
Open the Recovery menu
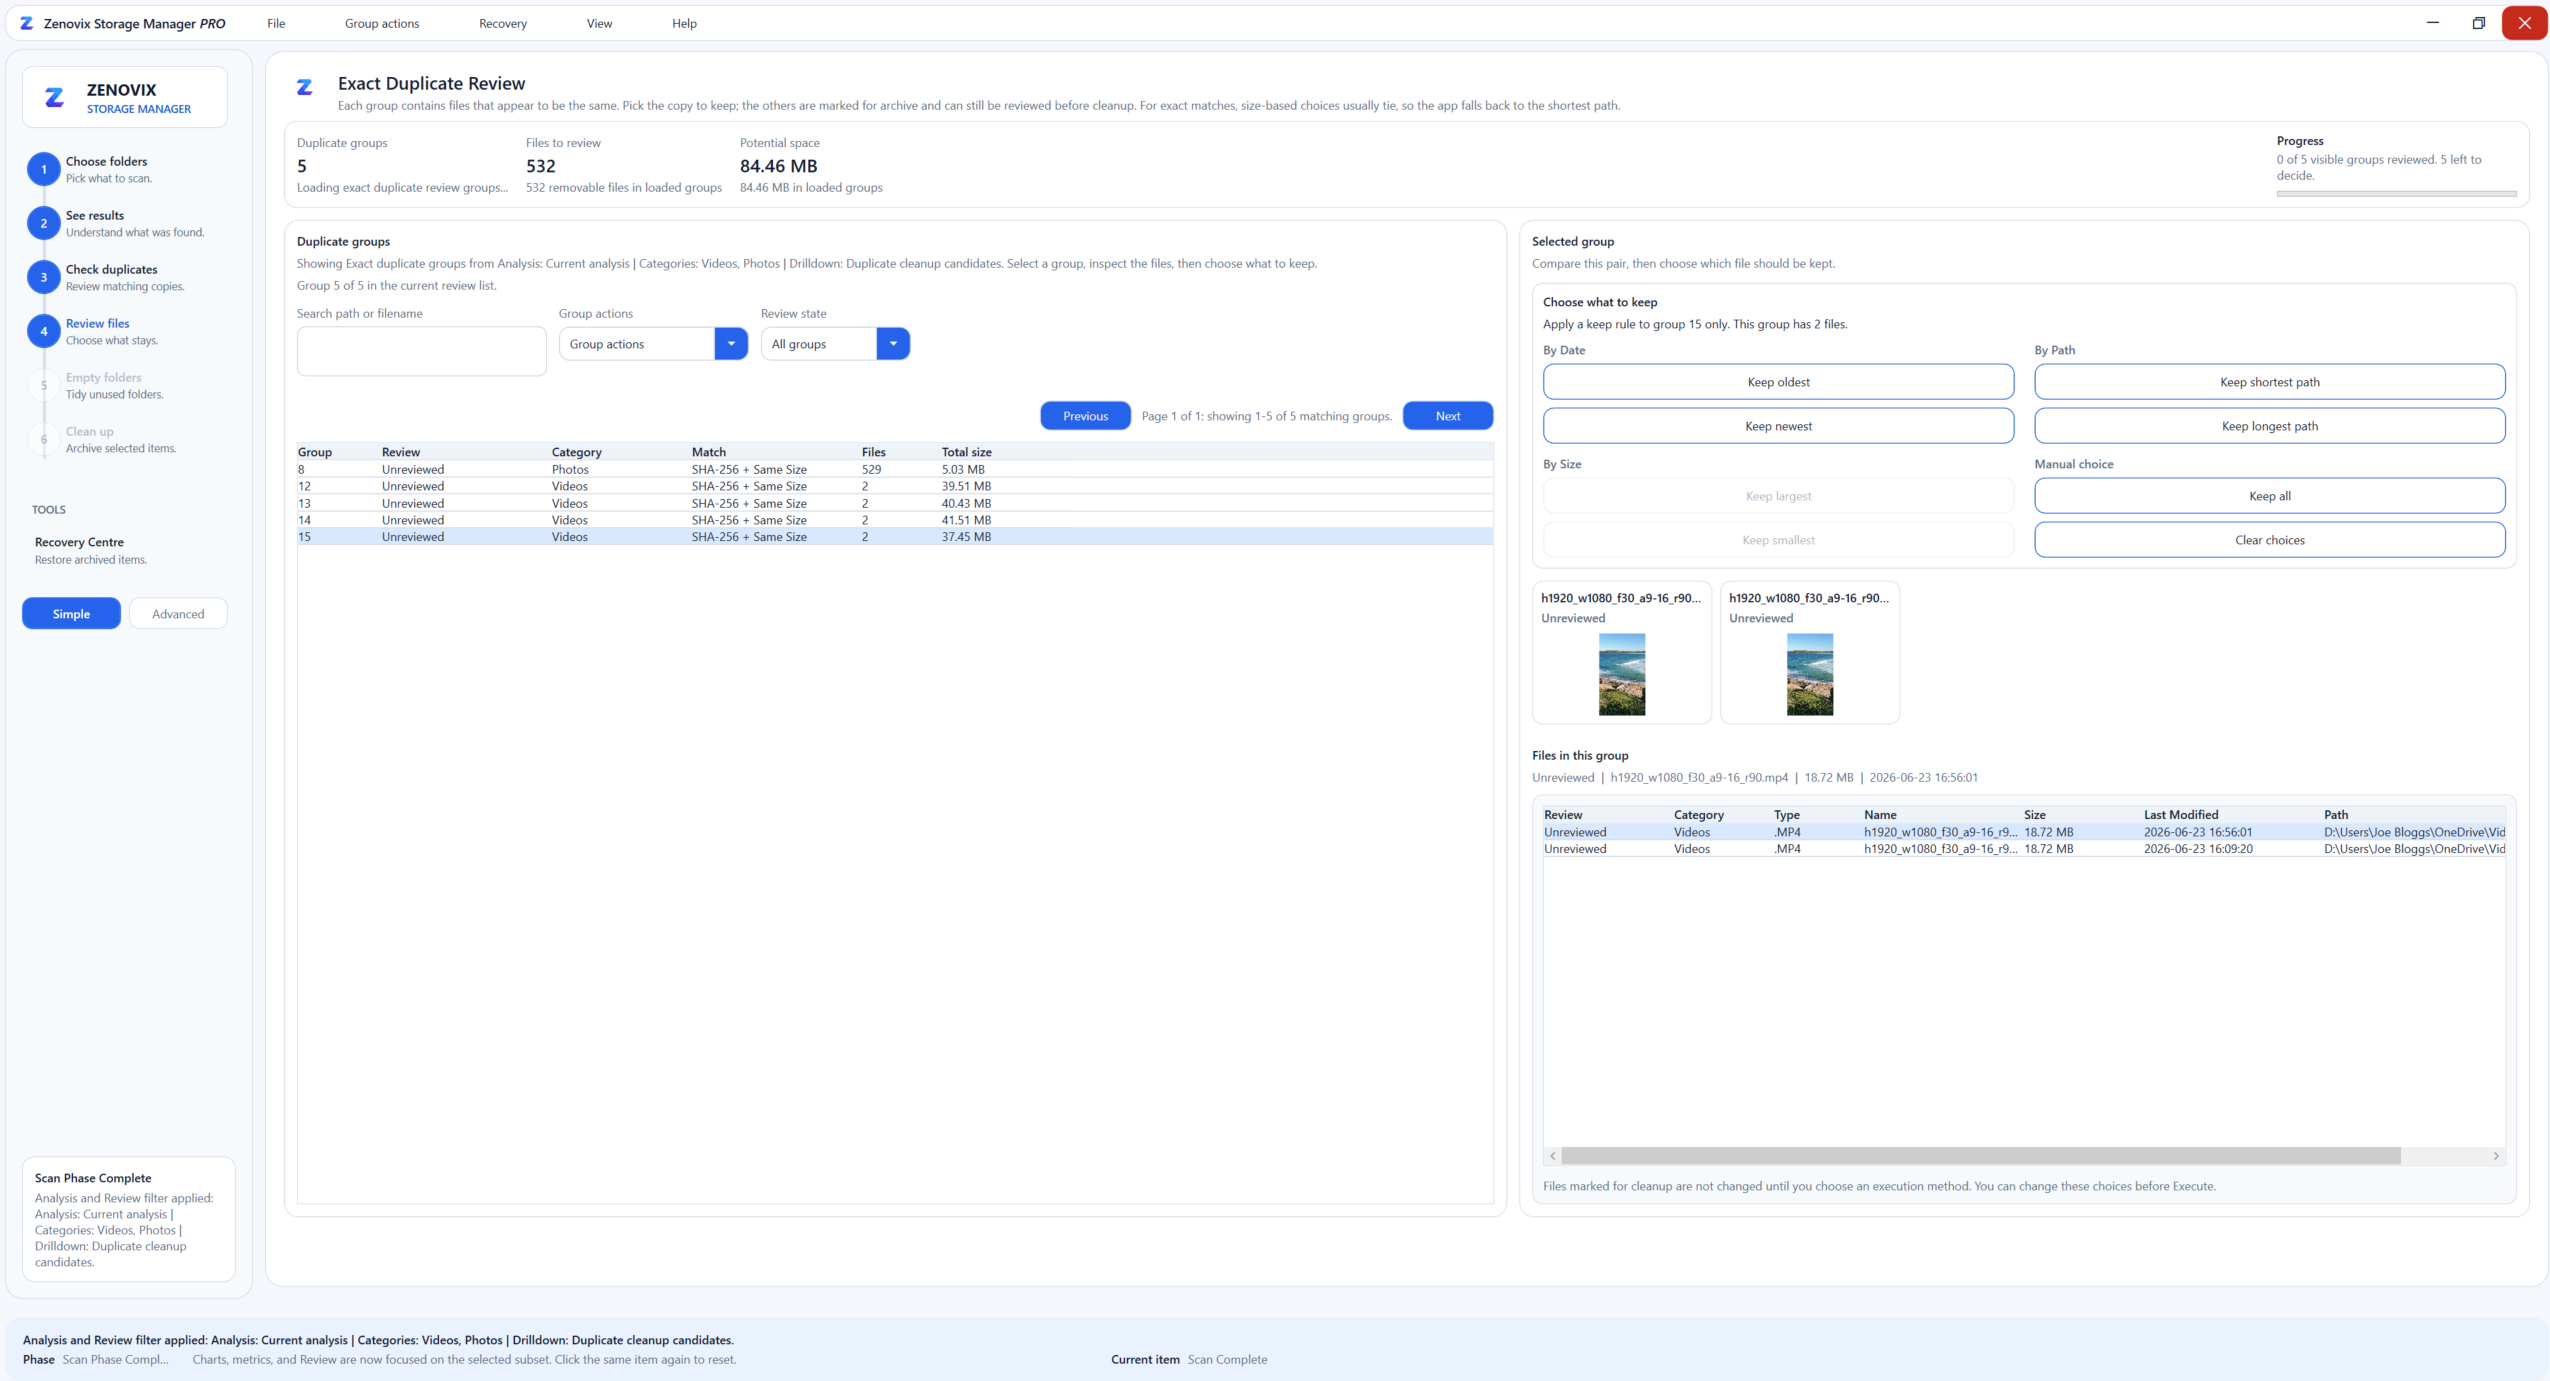click(x=503, y=23)
